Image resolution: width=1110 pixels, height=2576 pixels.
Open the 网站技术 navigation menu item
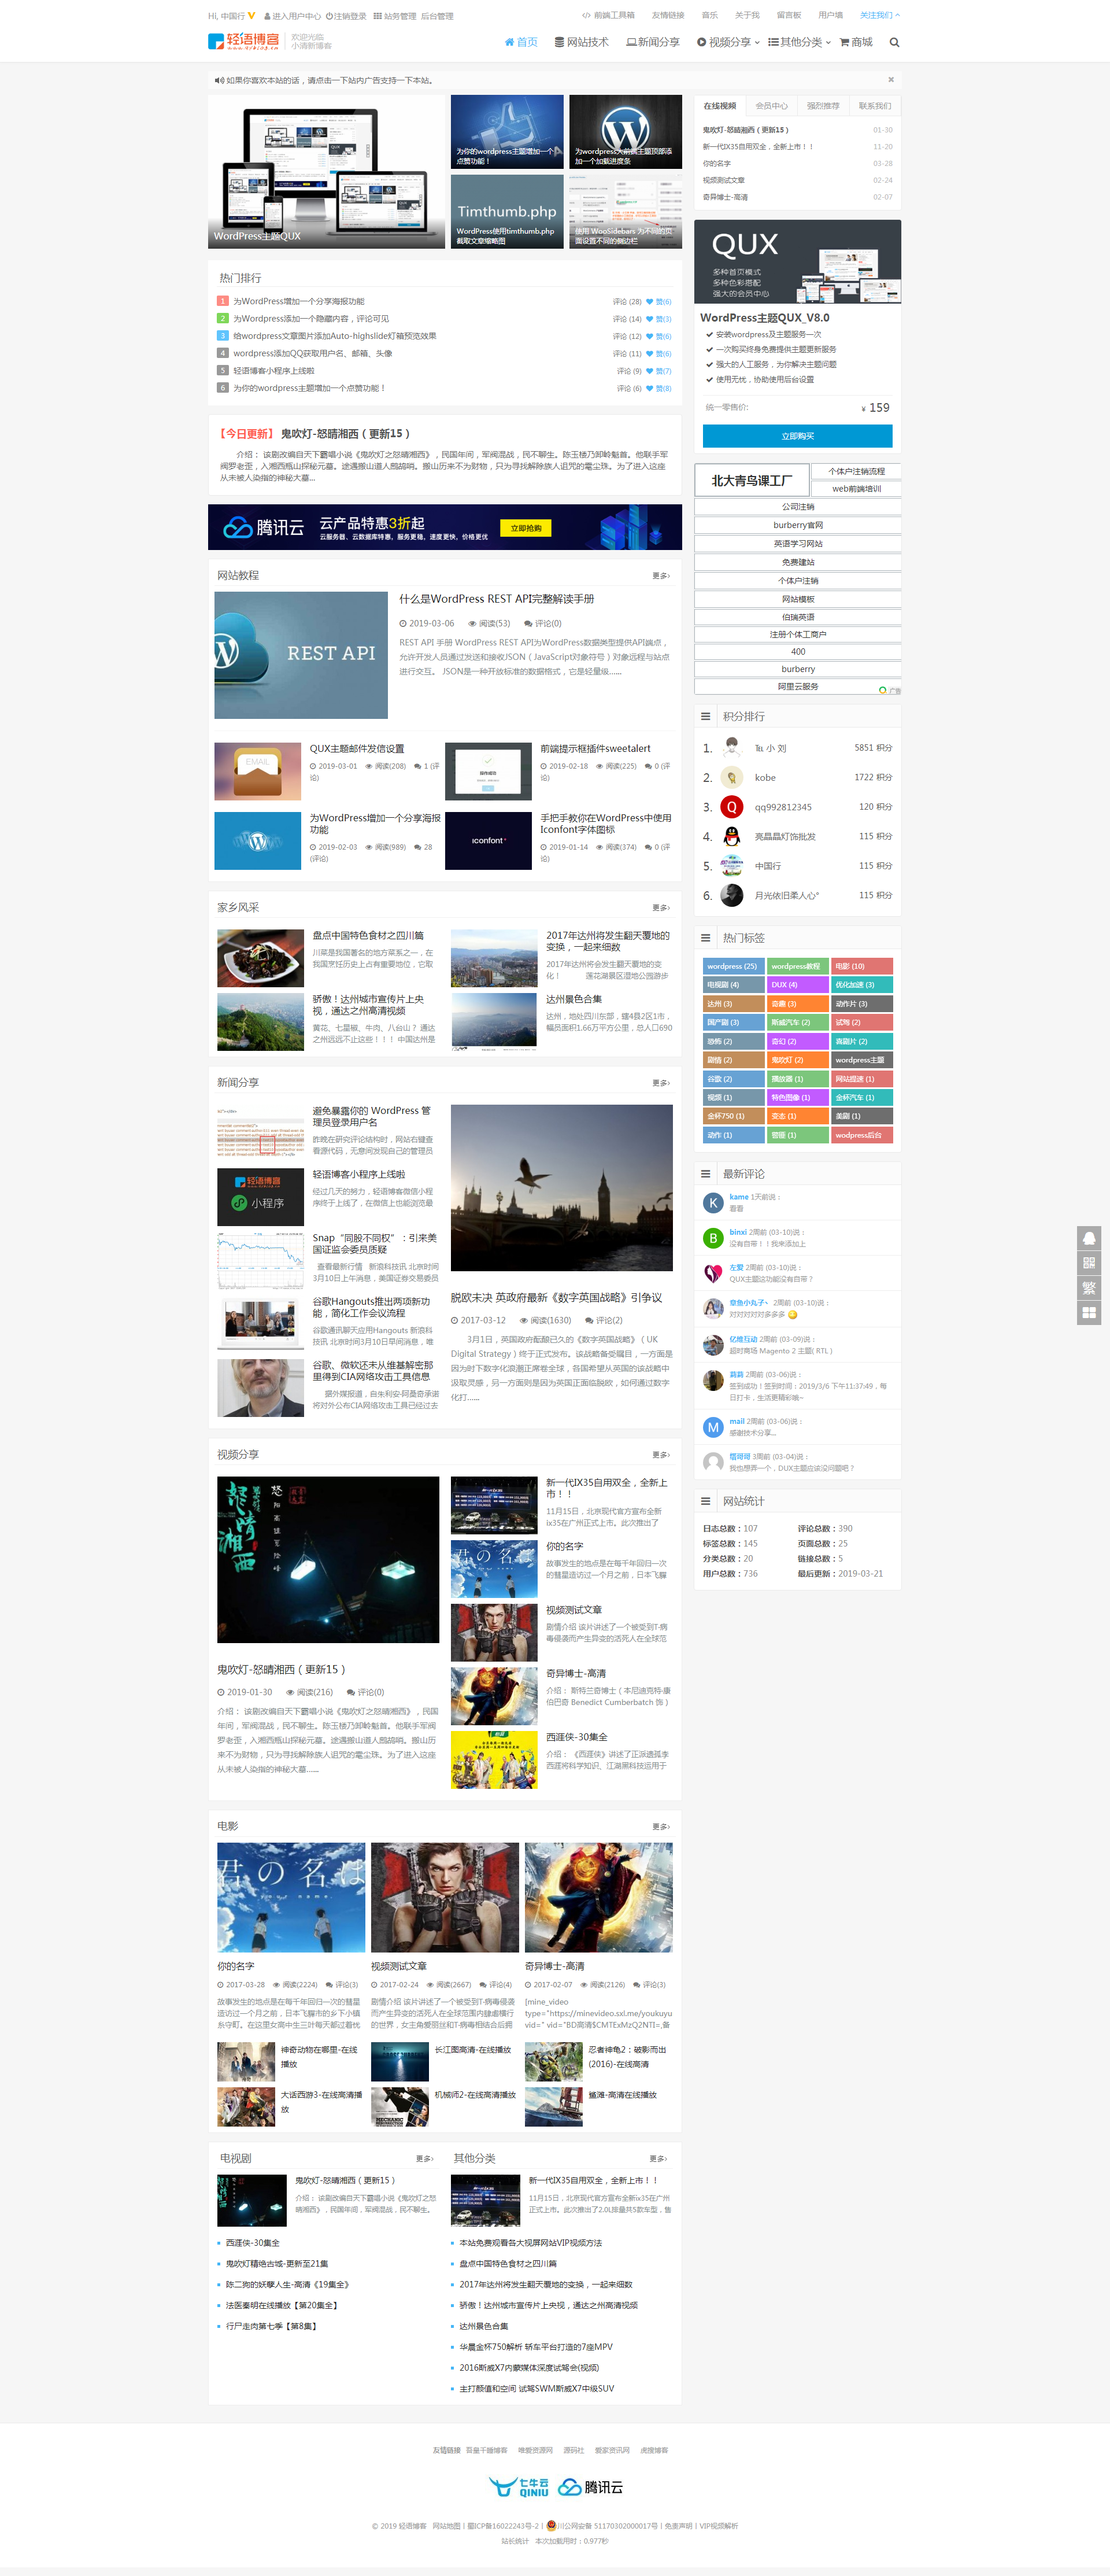pos(581,42)
